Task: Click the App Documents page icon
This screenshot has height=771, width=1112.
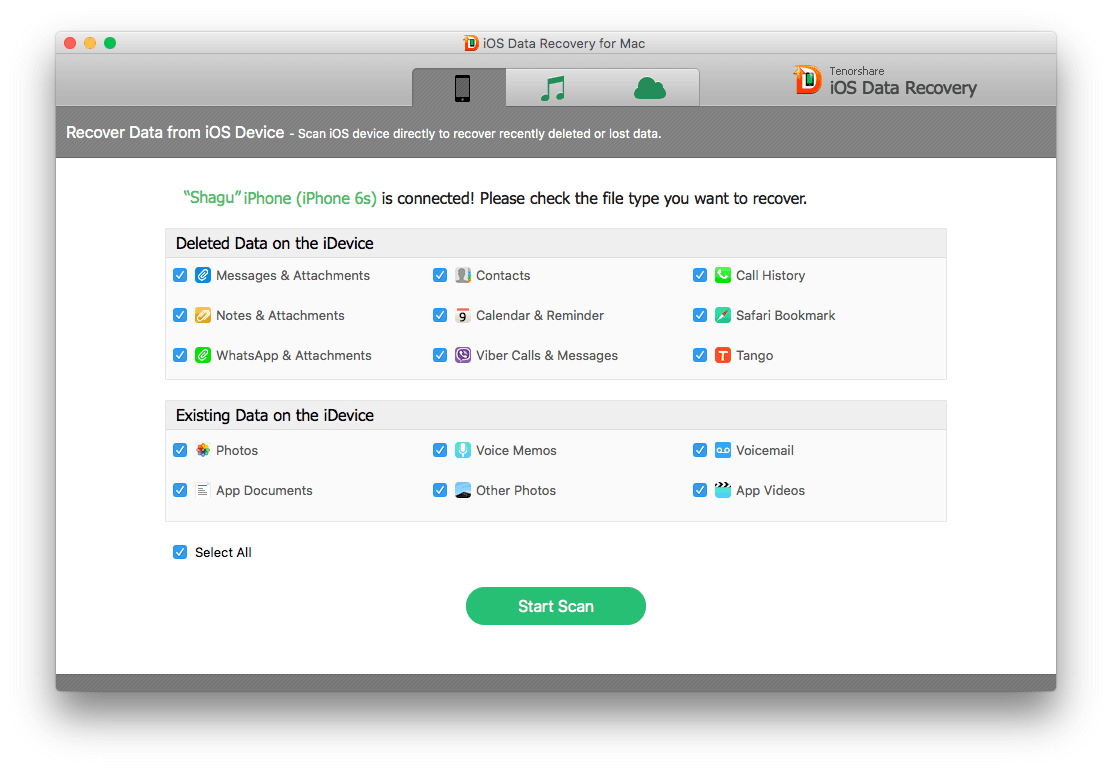Action: 203,489
